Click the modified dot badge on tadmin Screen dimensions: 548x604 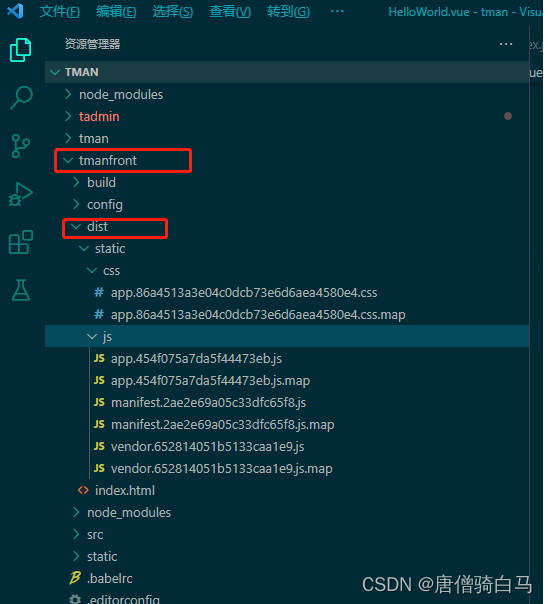508,116
